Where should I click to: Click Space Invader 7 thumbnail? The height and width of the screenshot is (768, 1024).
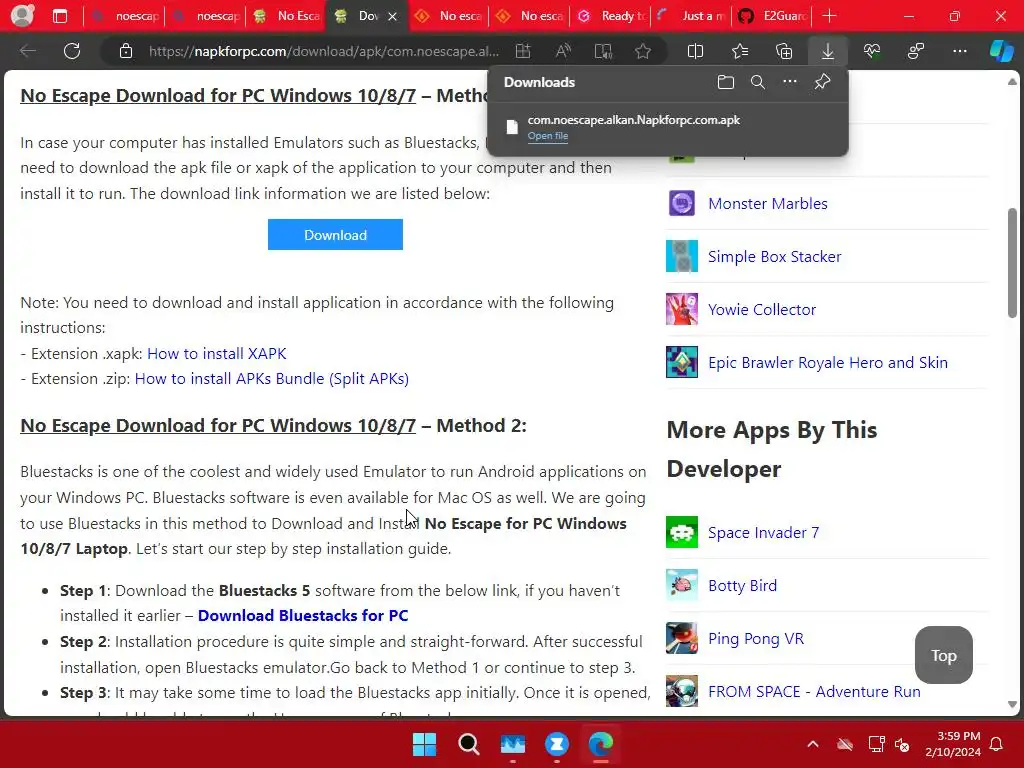click(x=682, y=532)
